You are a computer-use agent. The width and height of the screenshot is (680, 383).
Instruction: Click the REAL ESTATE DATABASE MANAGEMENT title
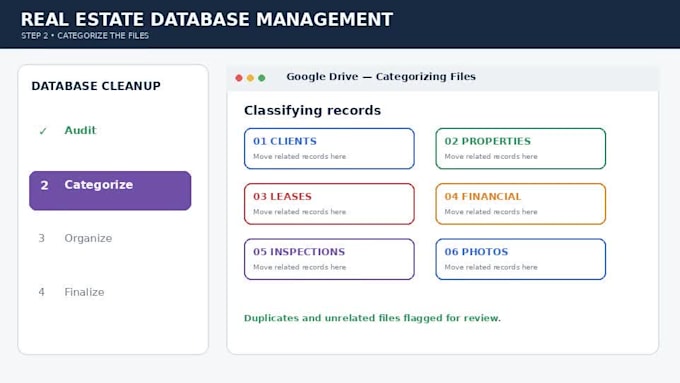tap(207, 20)
